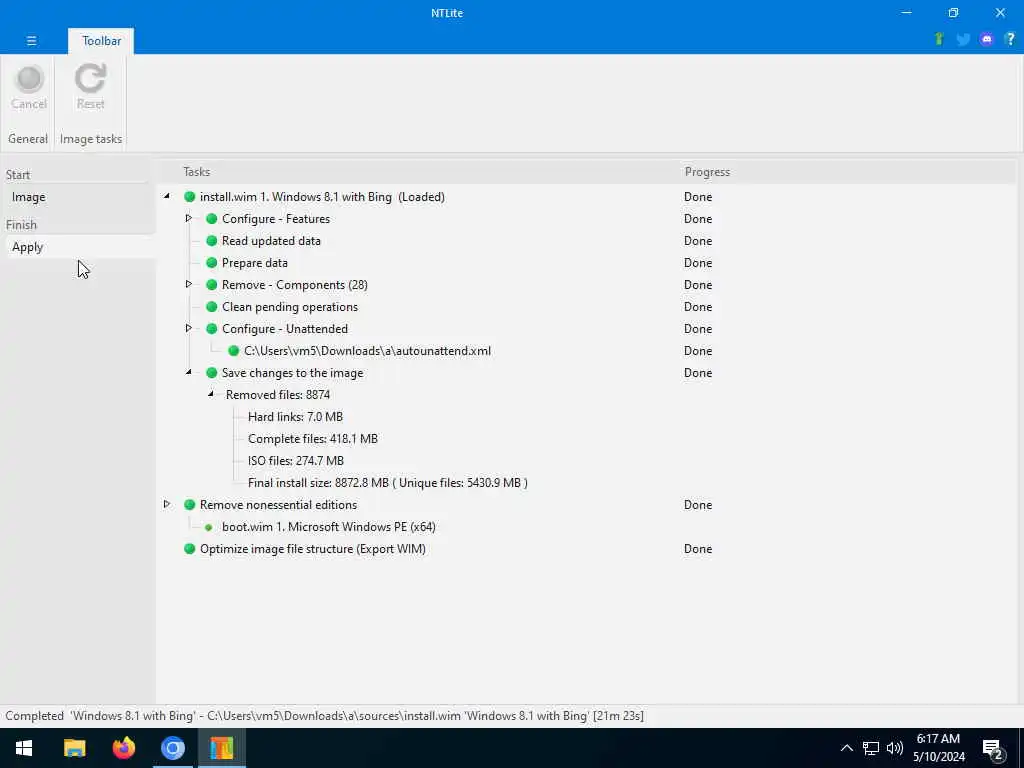Select the Hard links: 7.0 MB row
This screenshot has height=768, width=1024.
[x=295, y=417]
